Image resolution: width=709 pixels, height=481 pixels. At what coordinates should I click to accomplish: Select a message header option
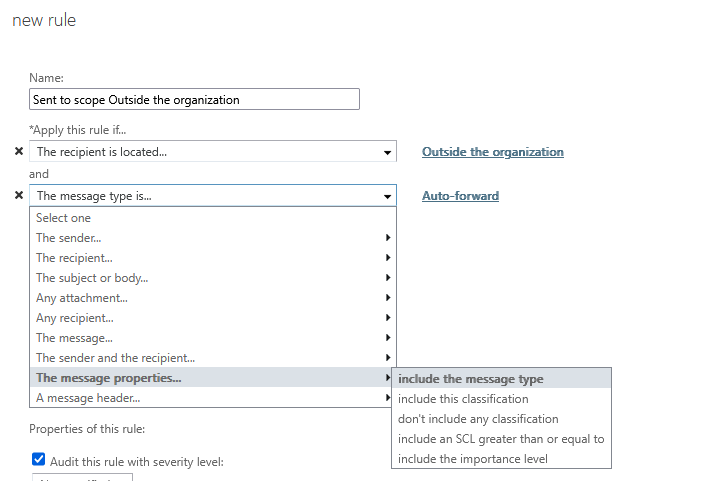(212, 398)
